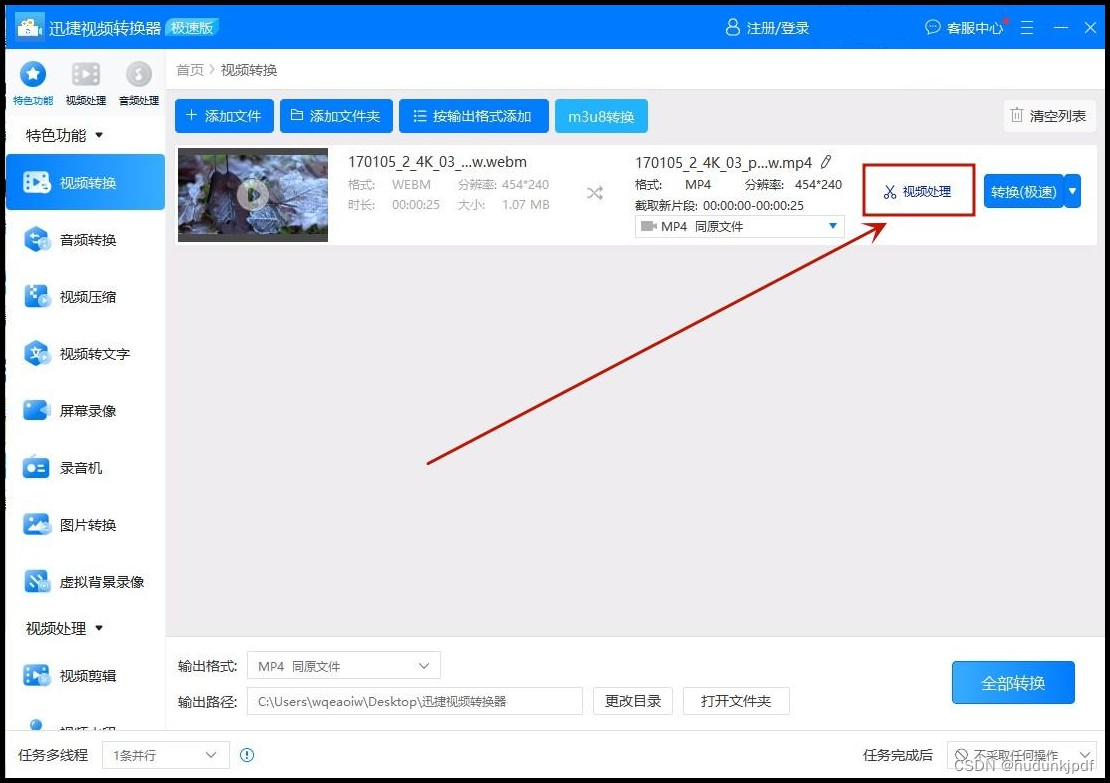The height and width of the screenshot is (783, 1110).
Task: Click the 虚拟背景录像 icon
Action: click(37, 582)
